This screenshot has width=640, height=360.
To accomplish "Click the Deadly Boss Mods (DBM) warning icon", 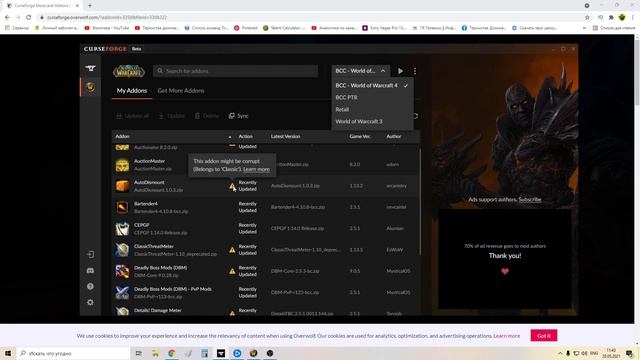I will pyautogui.click(x=232, y=271).
